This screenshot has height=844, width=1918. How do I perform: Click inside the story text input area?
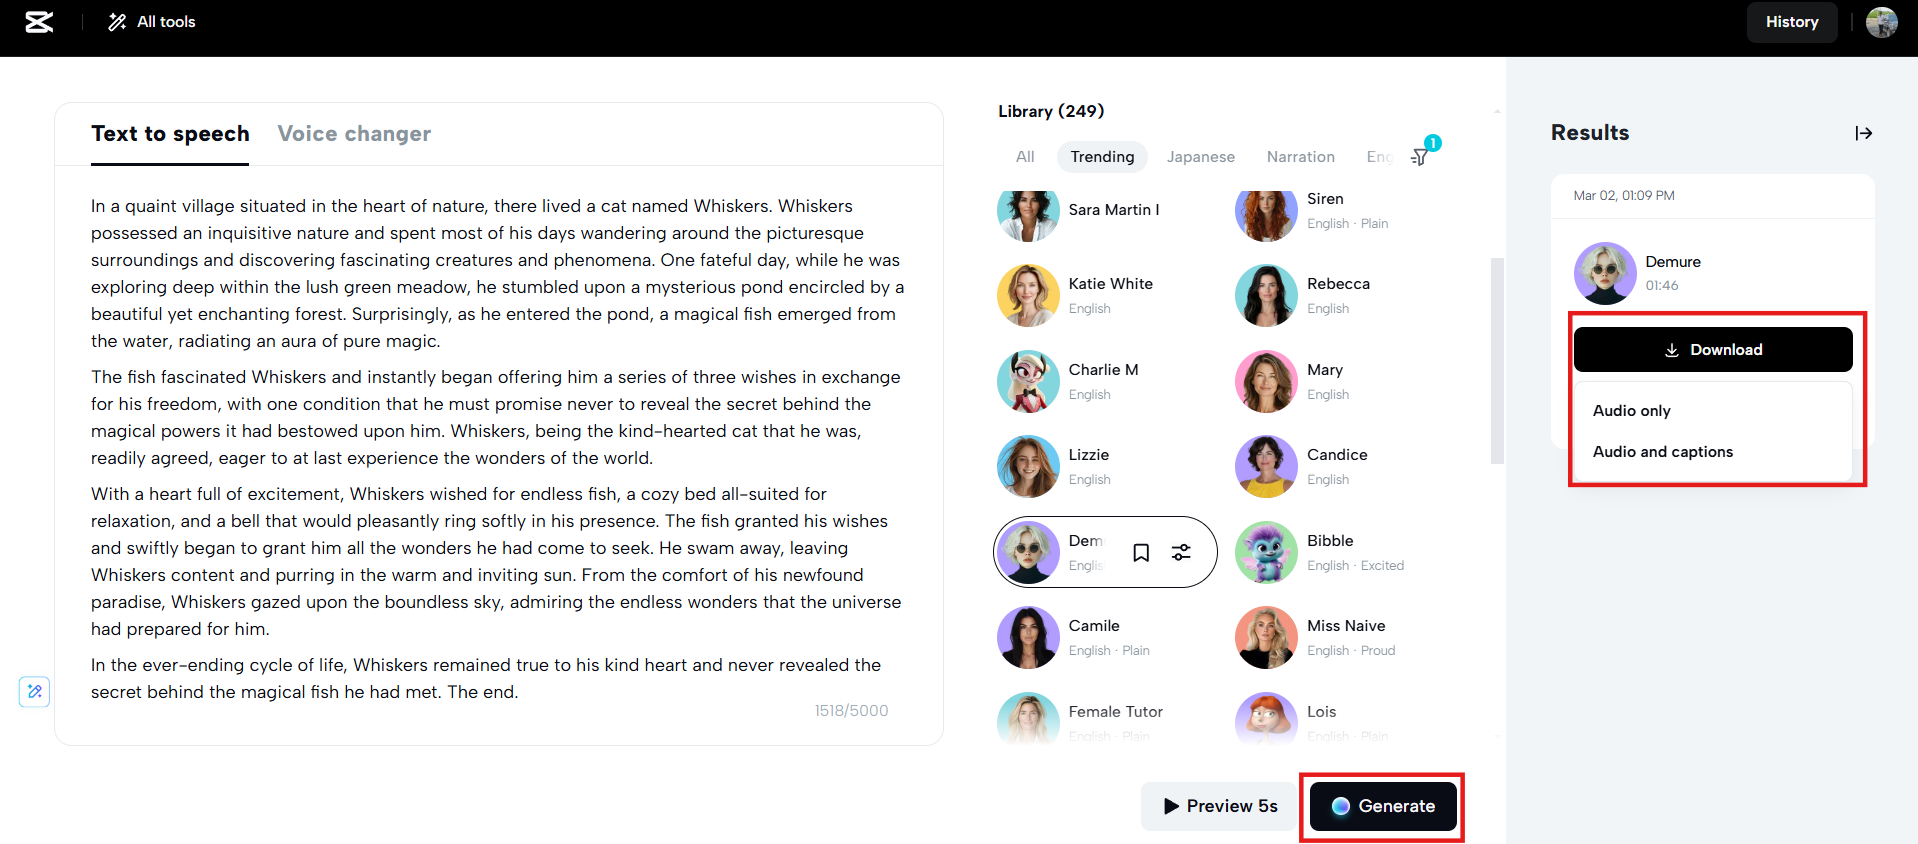pyautogui.click(x=498, y=448)
